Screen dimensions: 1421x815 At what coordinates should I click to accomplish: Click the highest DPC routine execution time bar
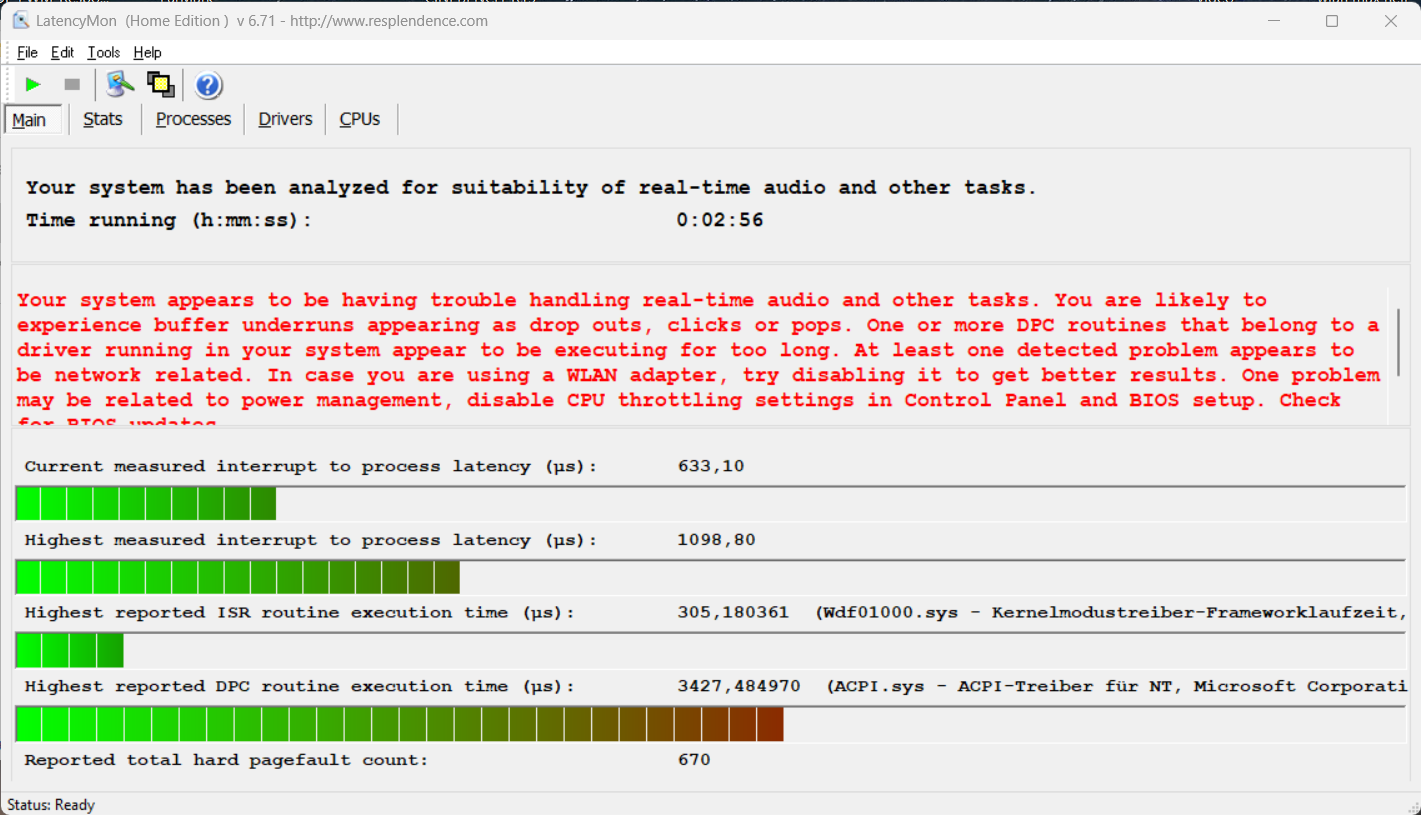click(x=399, y=724)
